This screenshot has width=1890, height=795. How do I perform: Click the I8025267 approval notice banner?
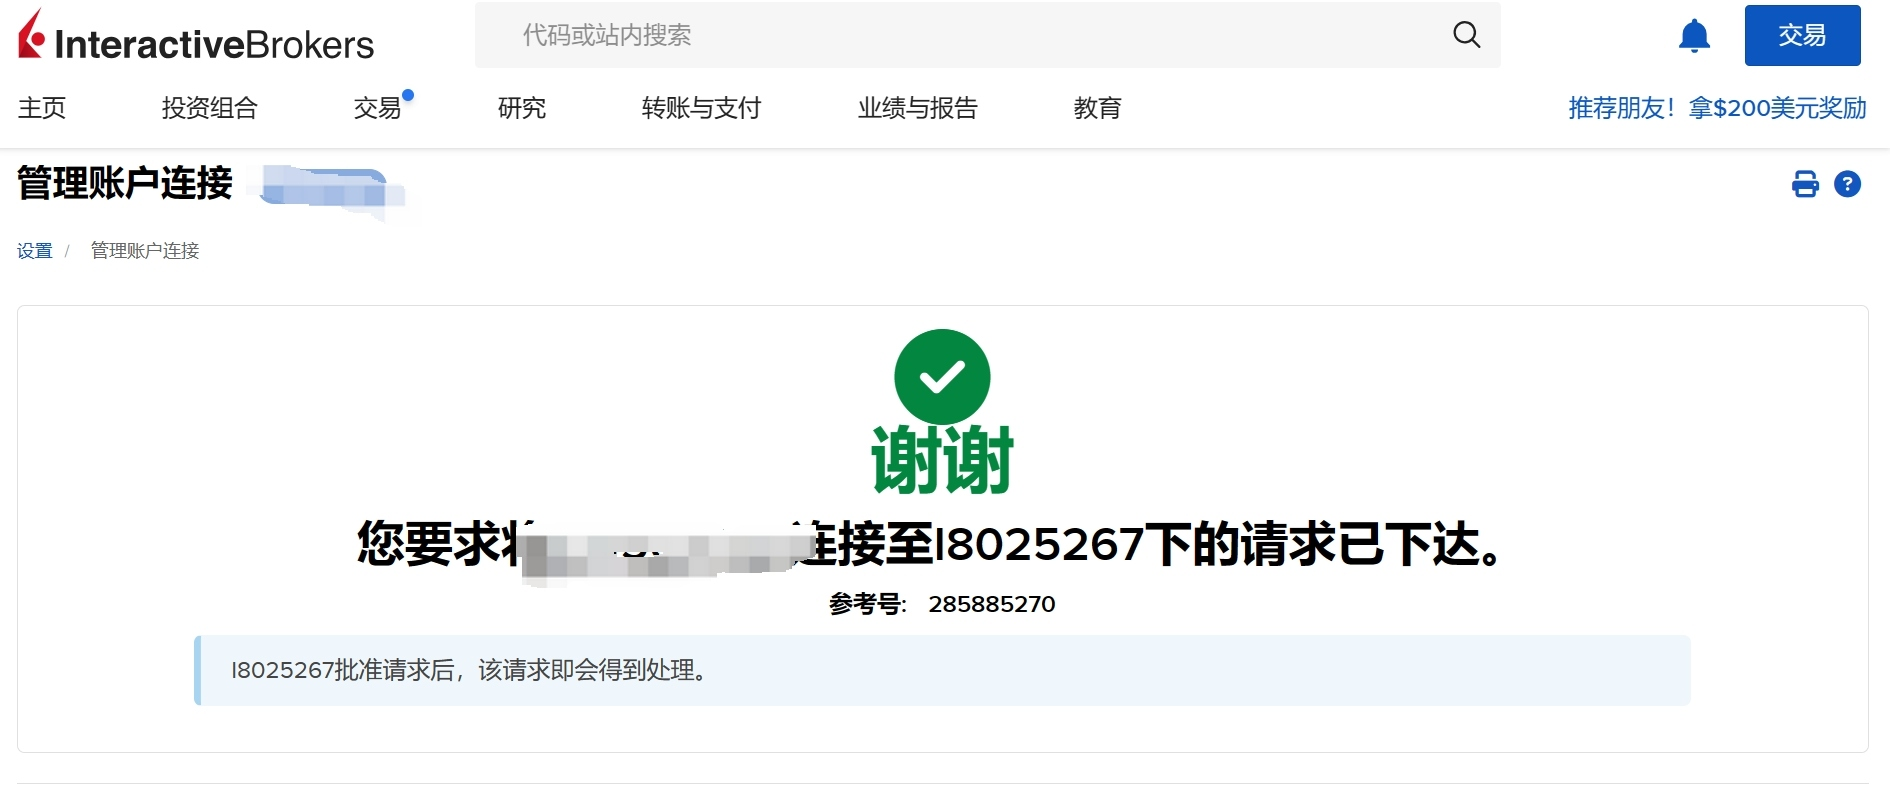tap(942, 670)
